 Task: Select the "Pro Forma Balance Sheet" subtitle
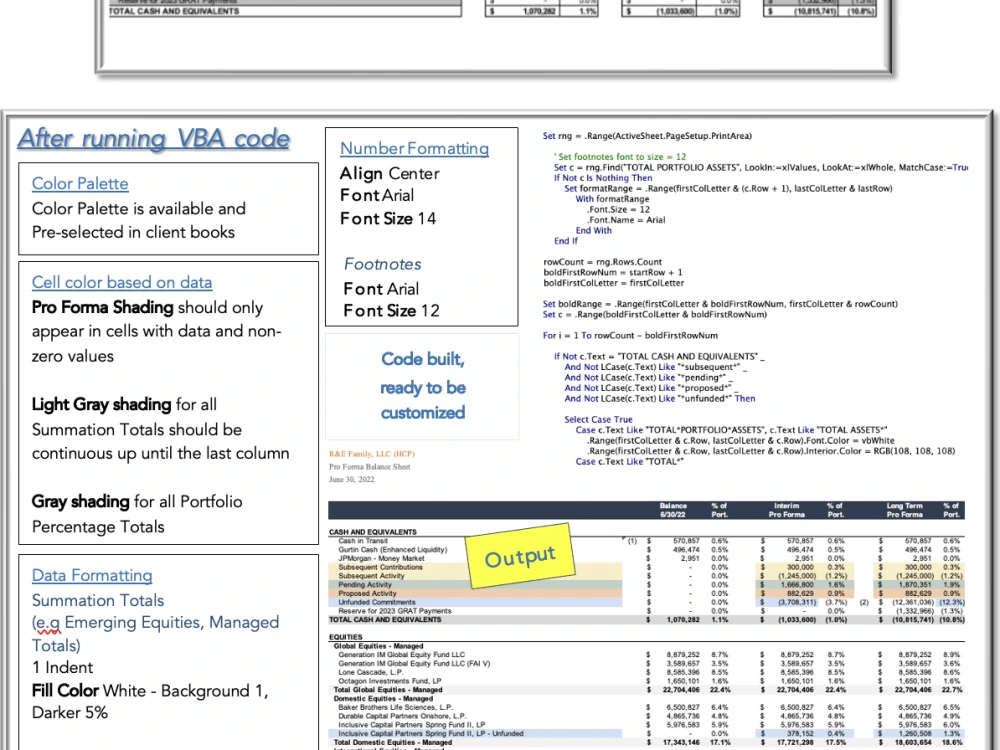370,467
